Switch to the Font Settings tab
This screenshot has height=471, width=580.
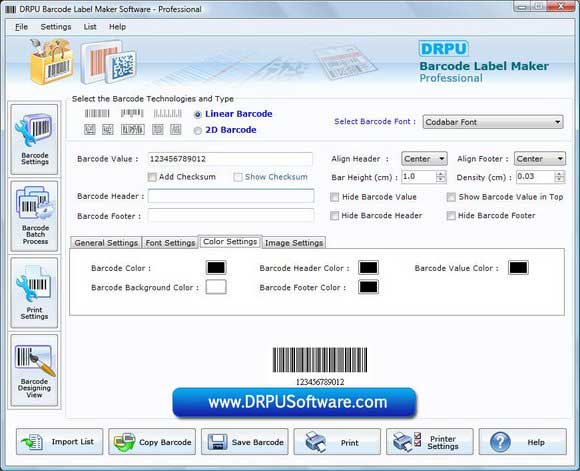170,243
